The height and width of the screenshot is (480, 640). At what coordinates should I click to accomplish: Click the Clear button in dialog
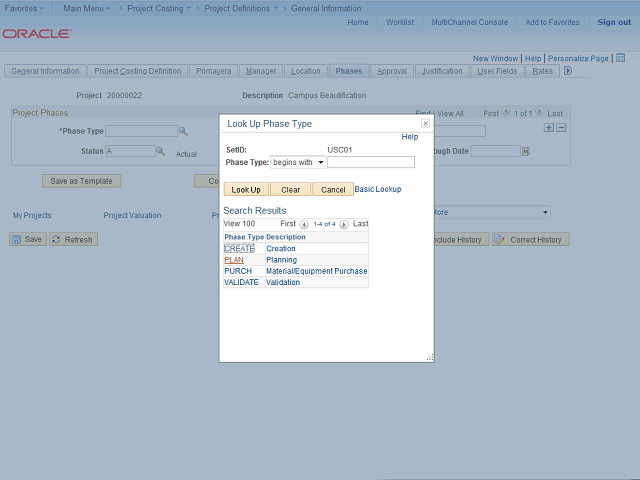pyautogui.click(x=291, y=189)
